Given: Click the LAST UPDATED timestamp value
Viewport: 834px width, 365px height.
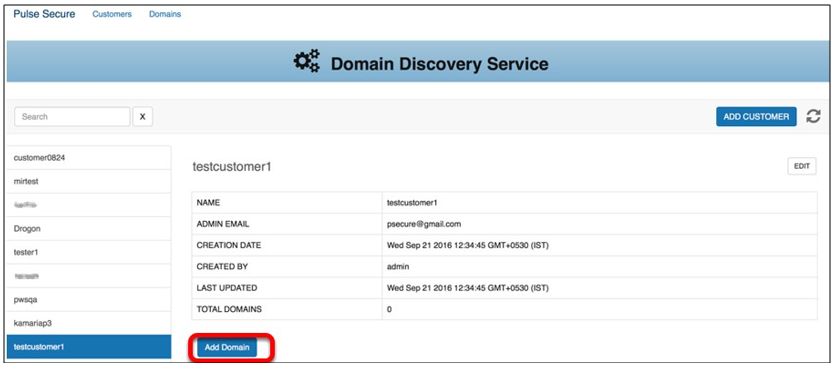Looking at the screenshot, I should [468, 288].
